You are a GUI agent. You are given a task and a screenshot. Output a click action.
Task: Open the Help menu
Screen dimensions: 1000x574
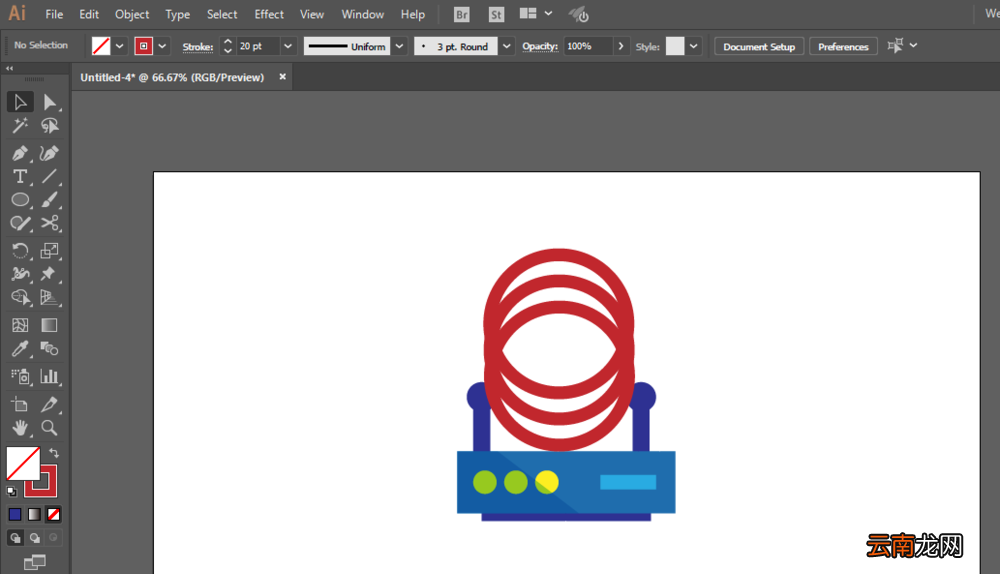click(413, 14)
